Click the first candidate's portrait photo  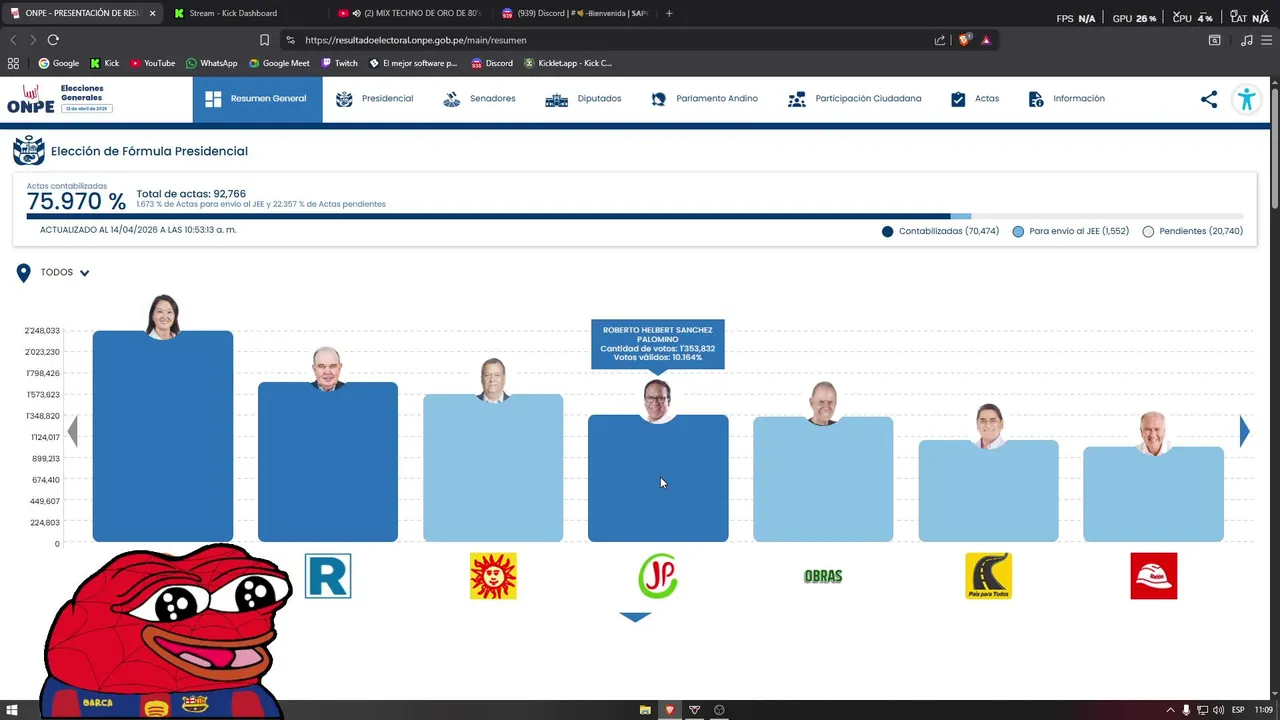tap(163, 317)
